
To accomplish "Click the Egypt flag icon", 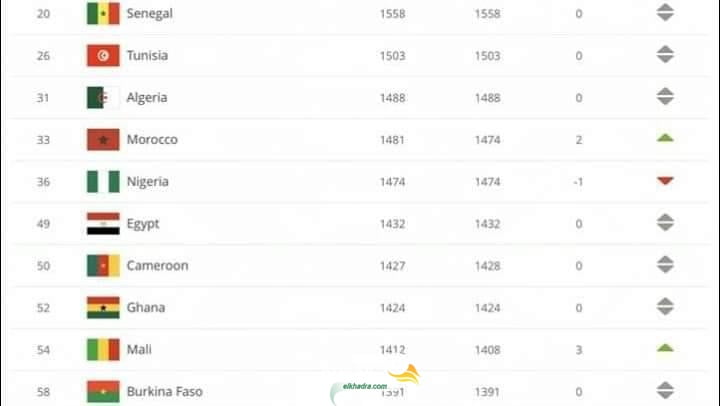I will 103,224.
